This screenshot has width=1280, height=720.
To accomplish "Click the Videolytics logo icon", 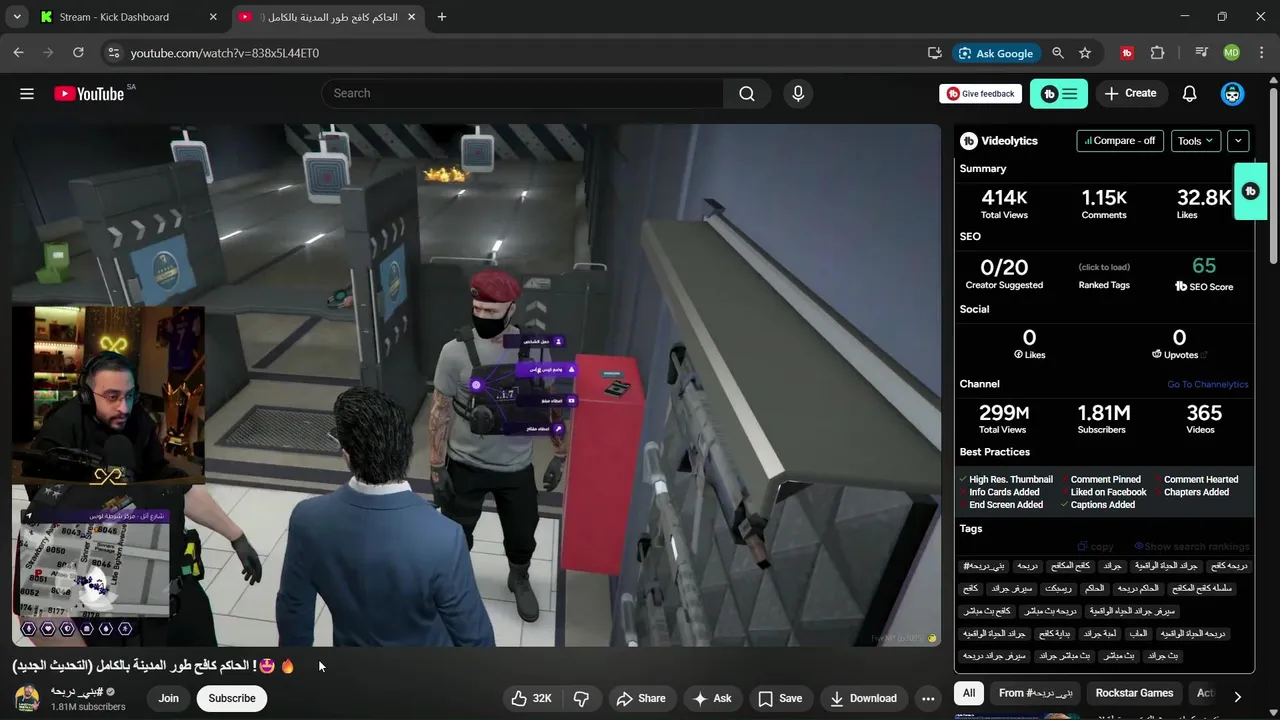I will (x=968, y=141).
